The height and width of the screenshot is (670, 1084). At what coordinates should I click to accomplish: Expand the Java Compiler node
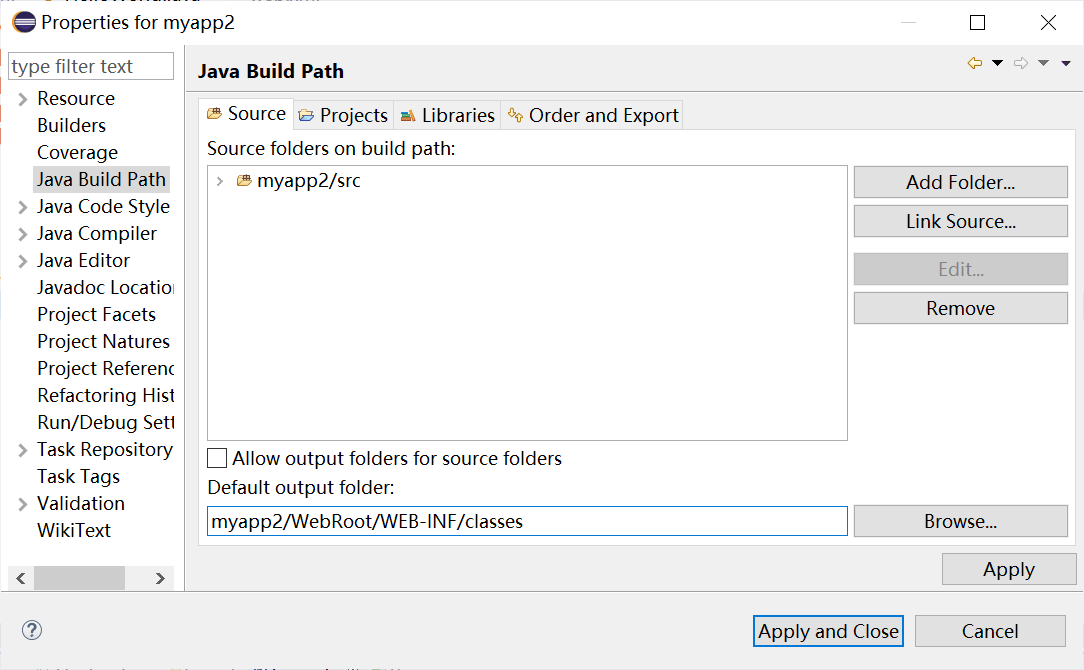[23, 234]
